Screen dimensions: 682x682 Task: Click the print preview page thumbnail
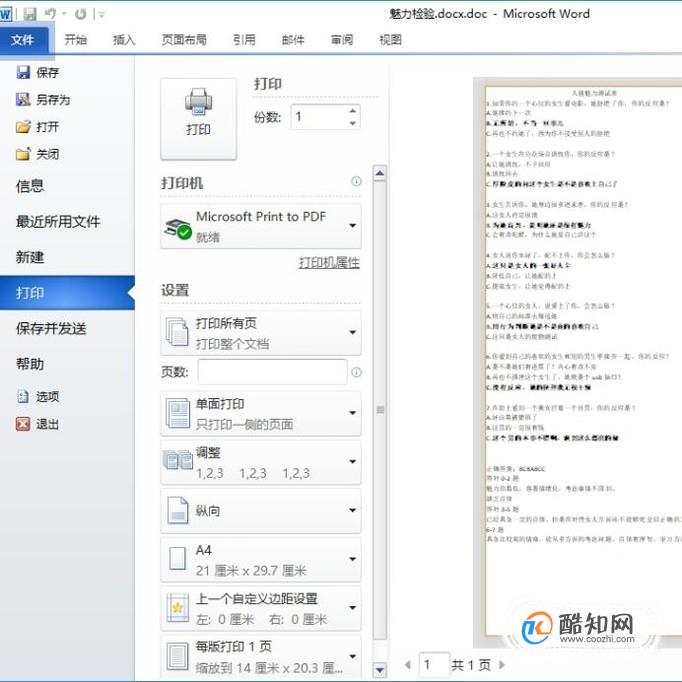click(583, 361)
